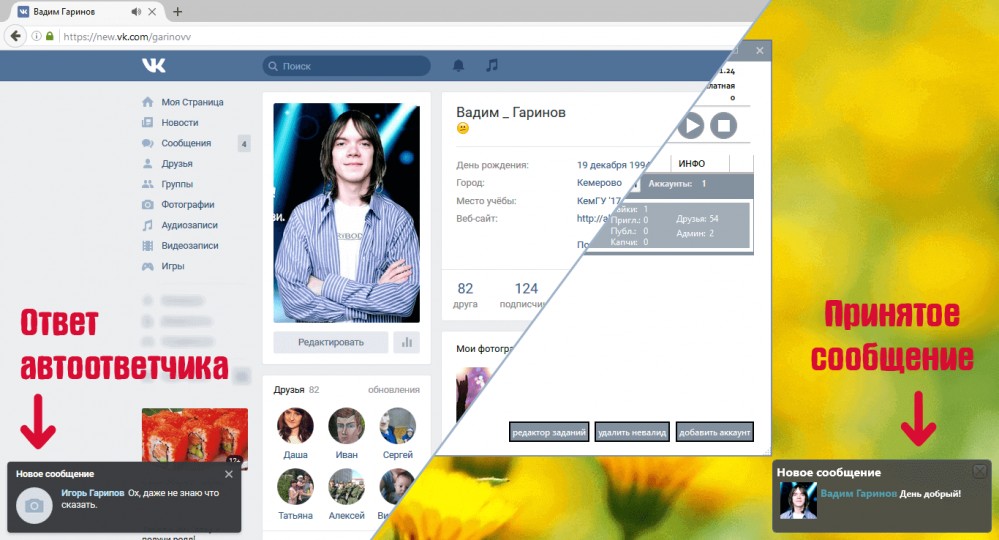999x540 pixels.
Task: Click редактор заданий button
Action: [549, 432]
